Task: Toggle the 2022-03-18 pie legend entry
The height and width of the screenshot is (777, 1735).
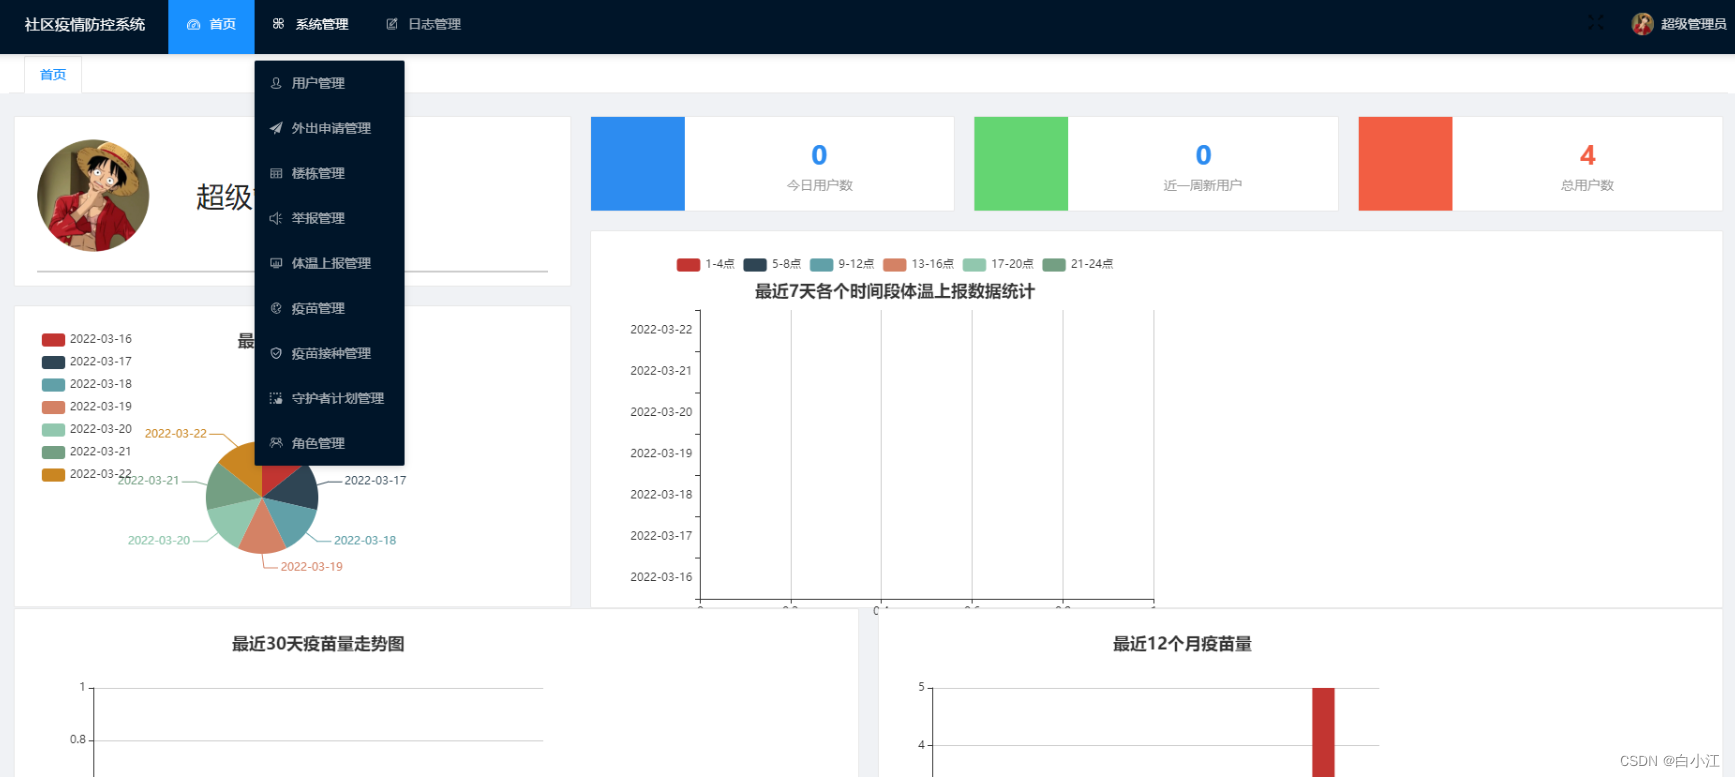Action: [x=87, y=384]
